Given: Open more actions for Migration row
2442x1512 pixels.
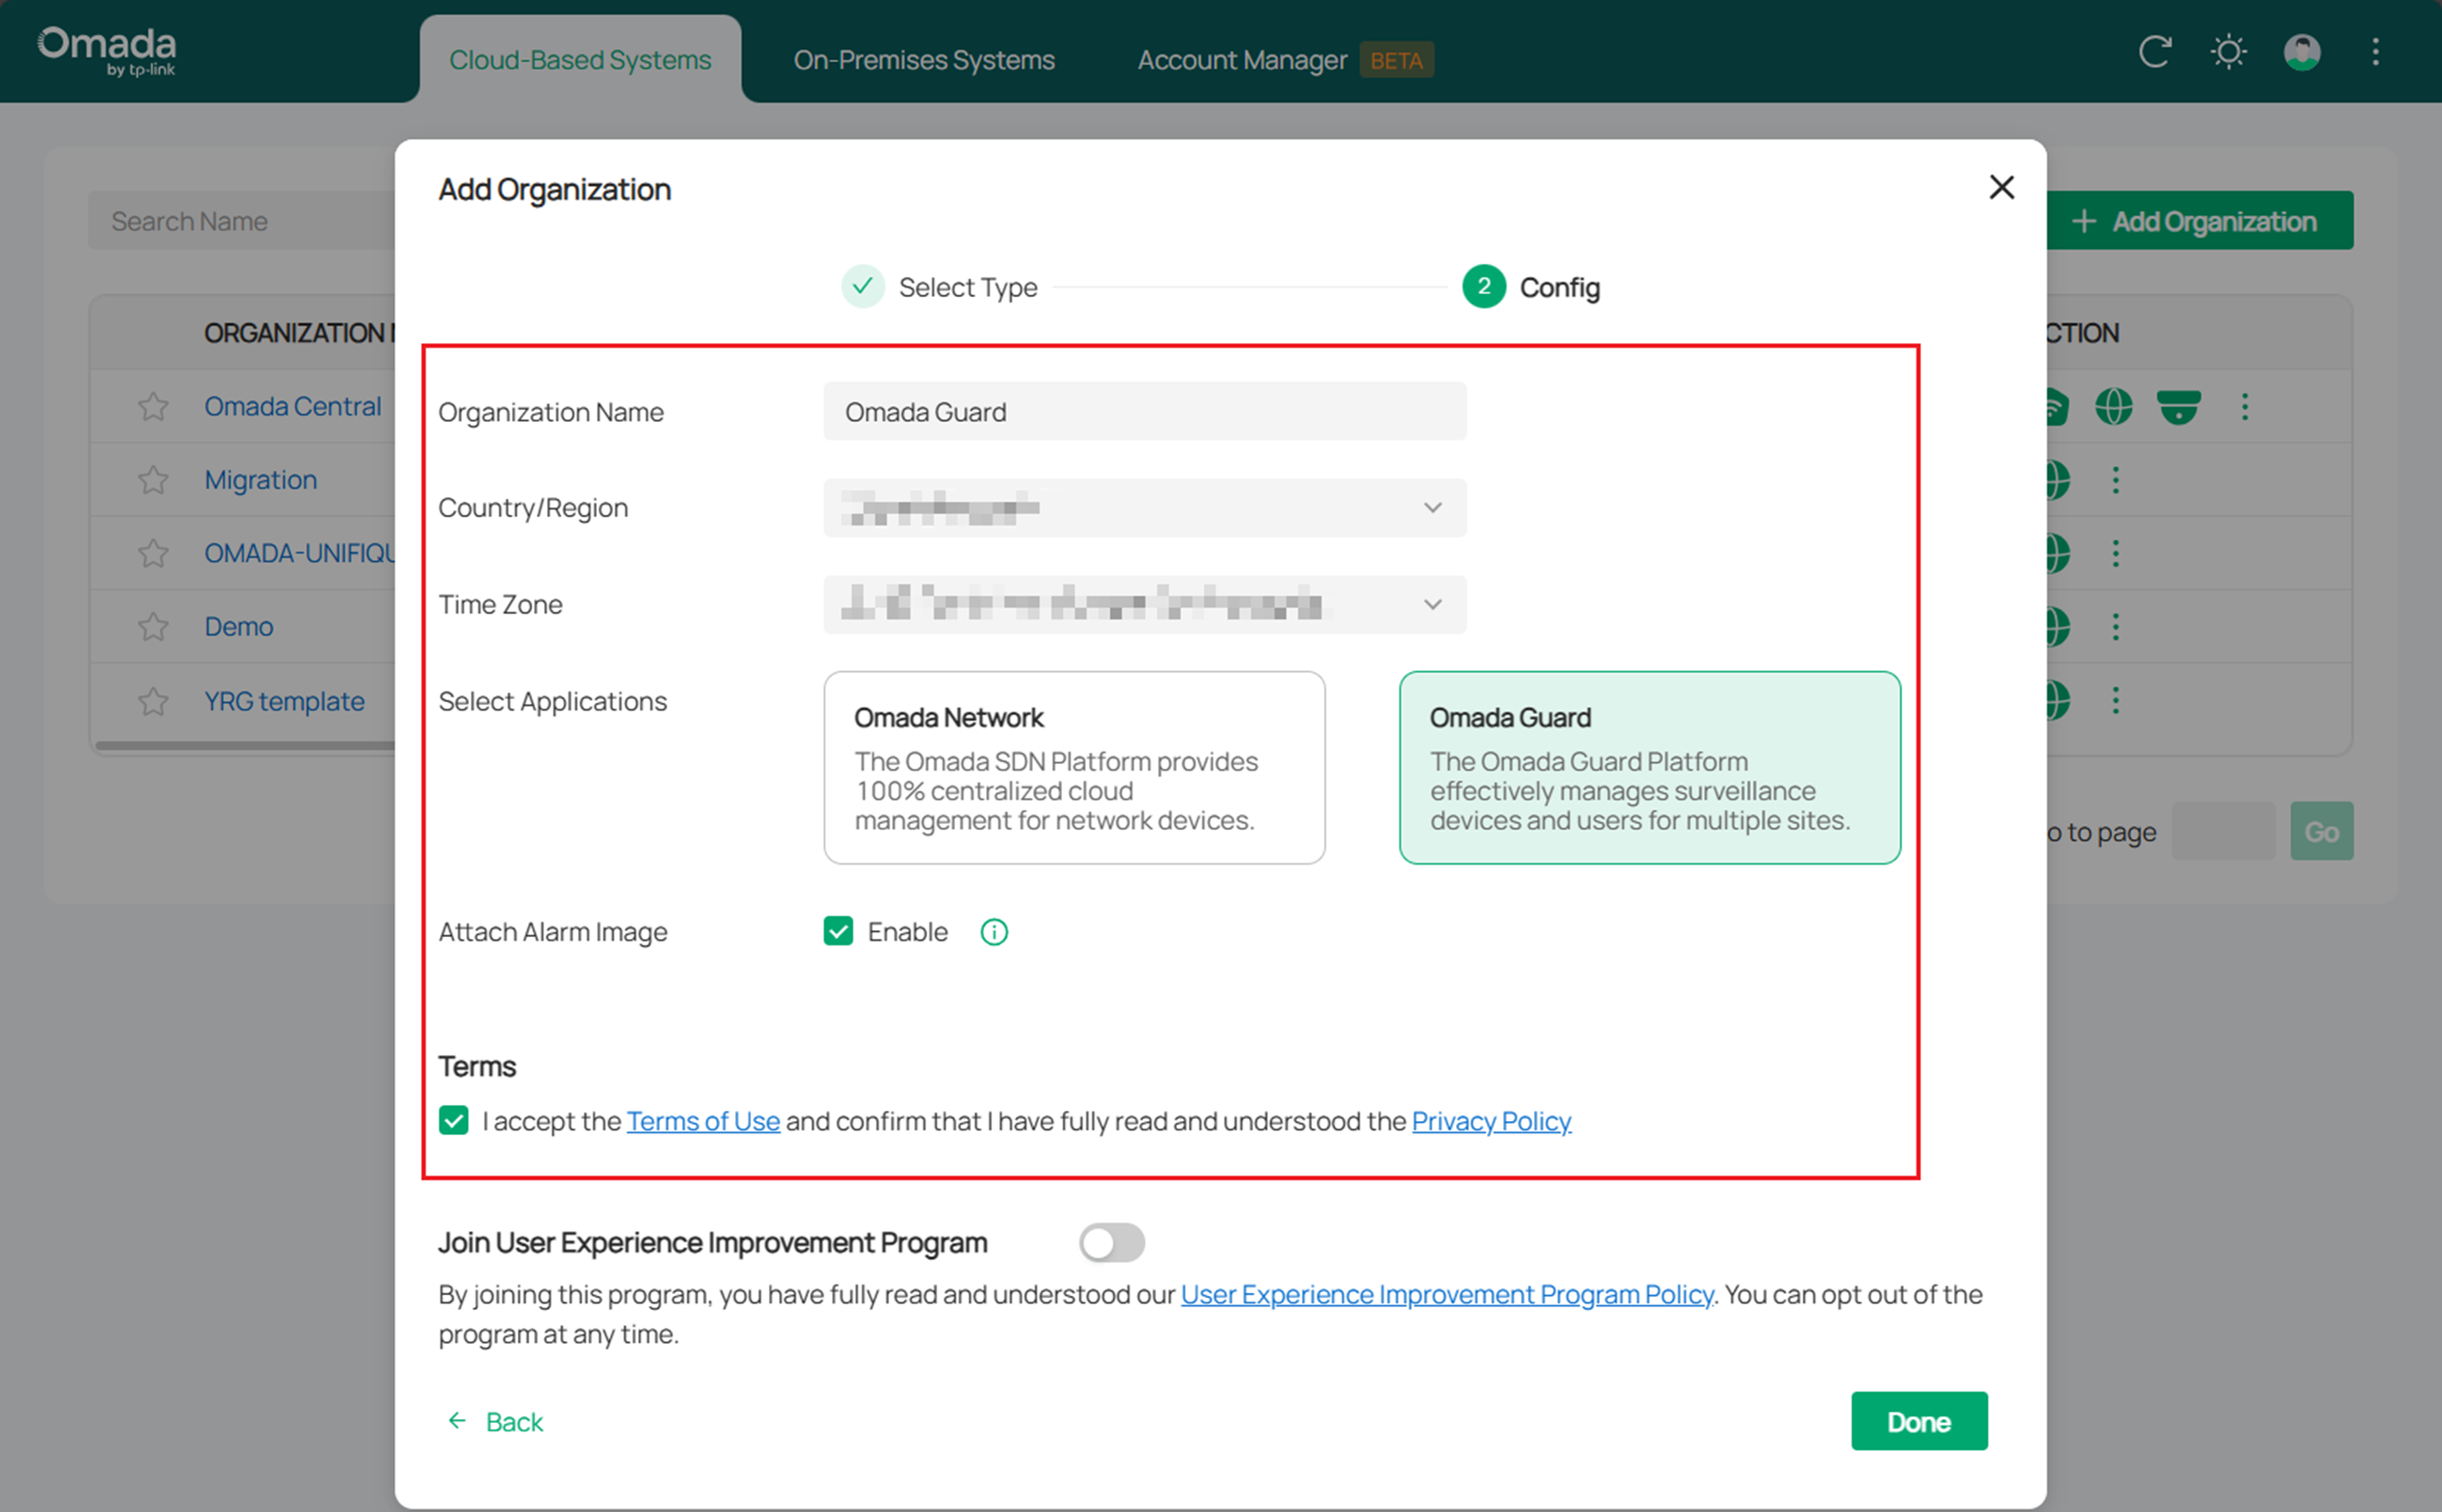Looking at the screenshot, I should (2115, 480).
